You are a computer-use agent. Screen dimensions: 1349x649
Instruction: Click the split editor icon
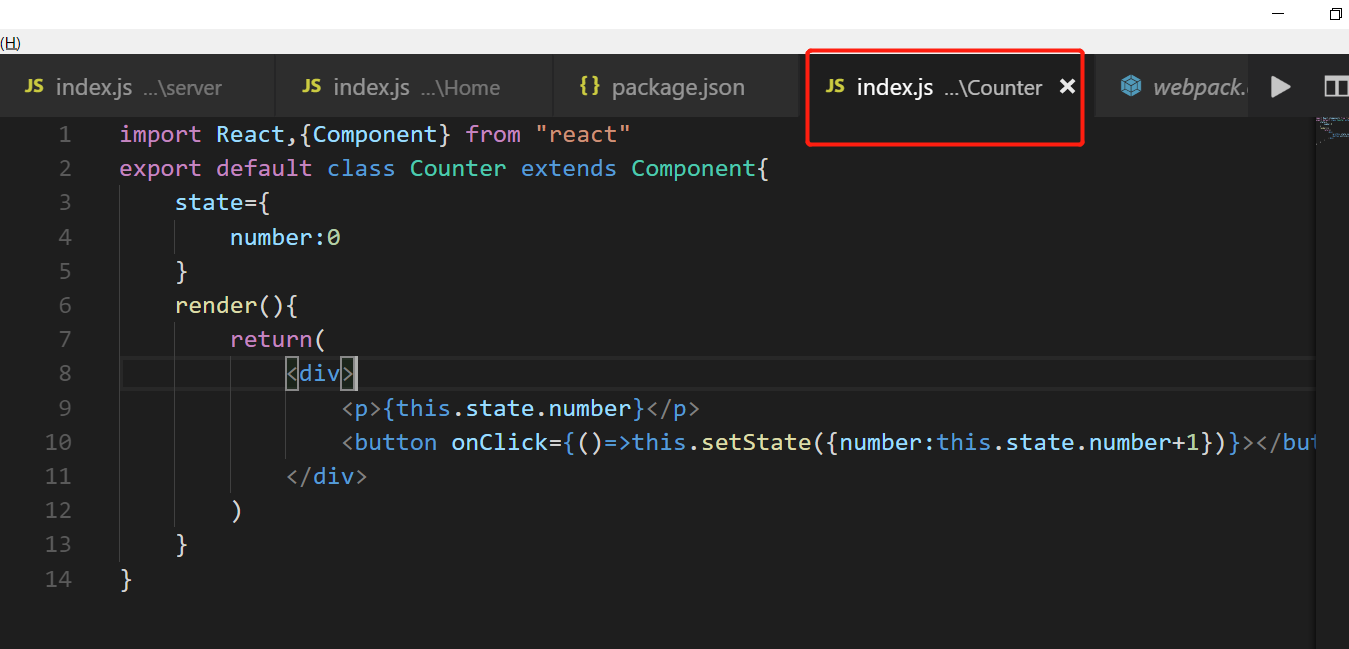pyautogui.click(x=1336, y=87)
